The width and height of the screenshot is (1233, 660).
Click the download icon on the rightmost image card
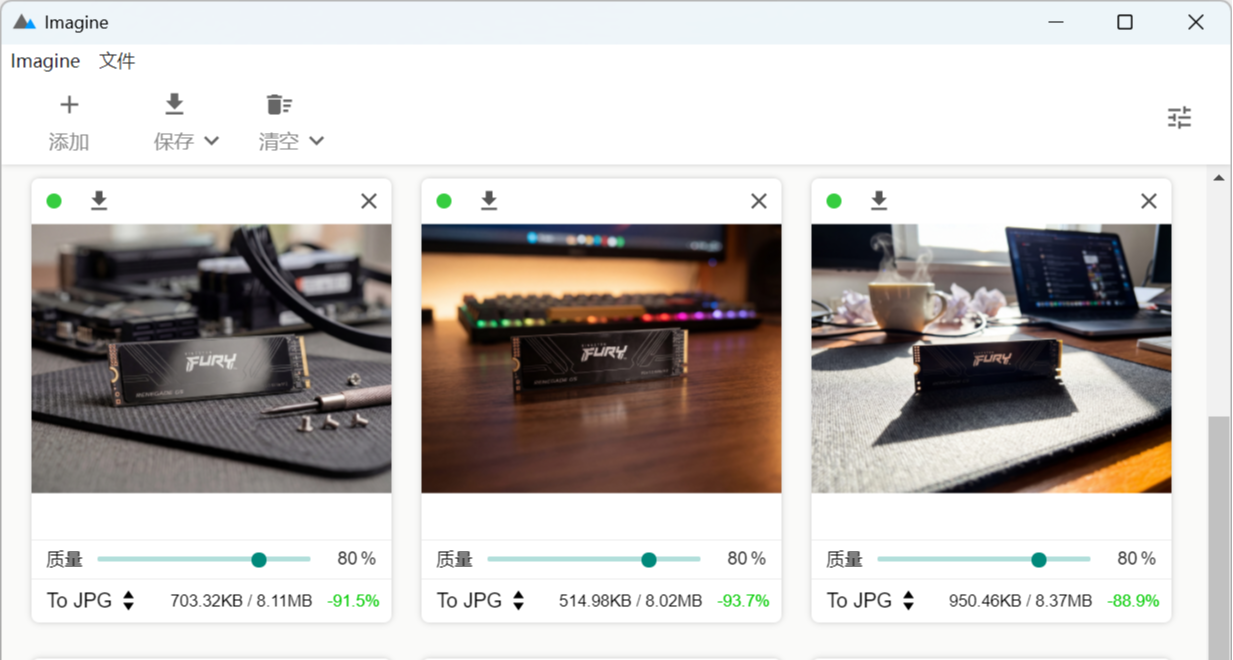pos(878,200)
